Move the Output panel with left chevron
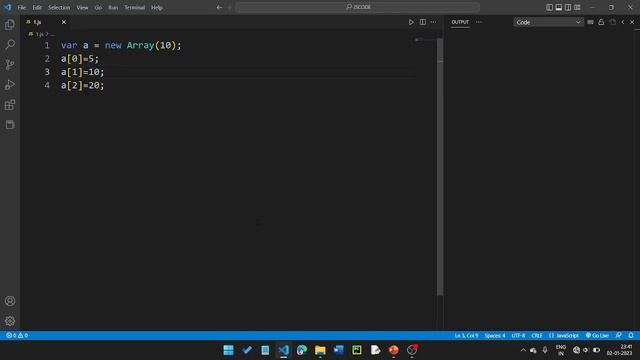 623,22
